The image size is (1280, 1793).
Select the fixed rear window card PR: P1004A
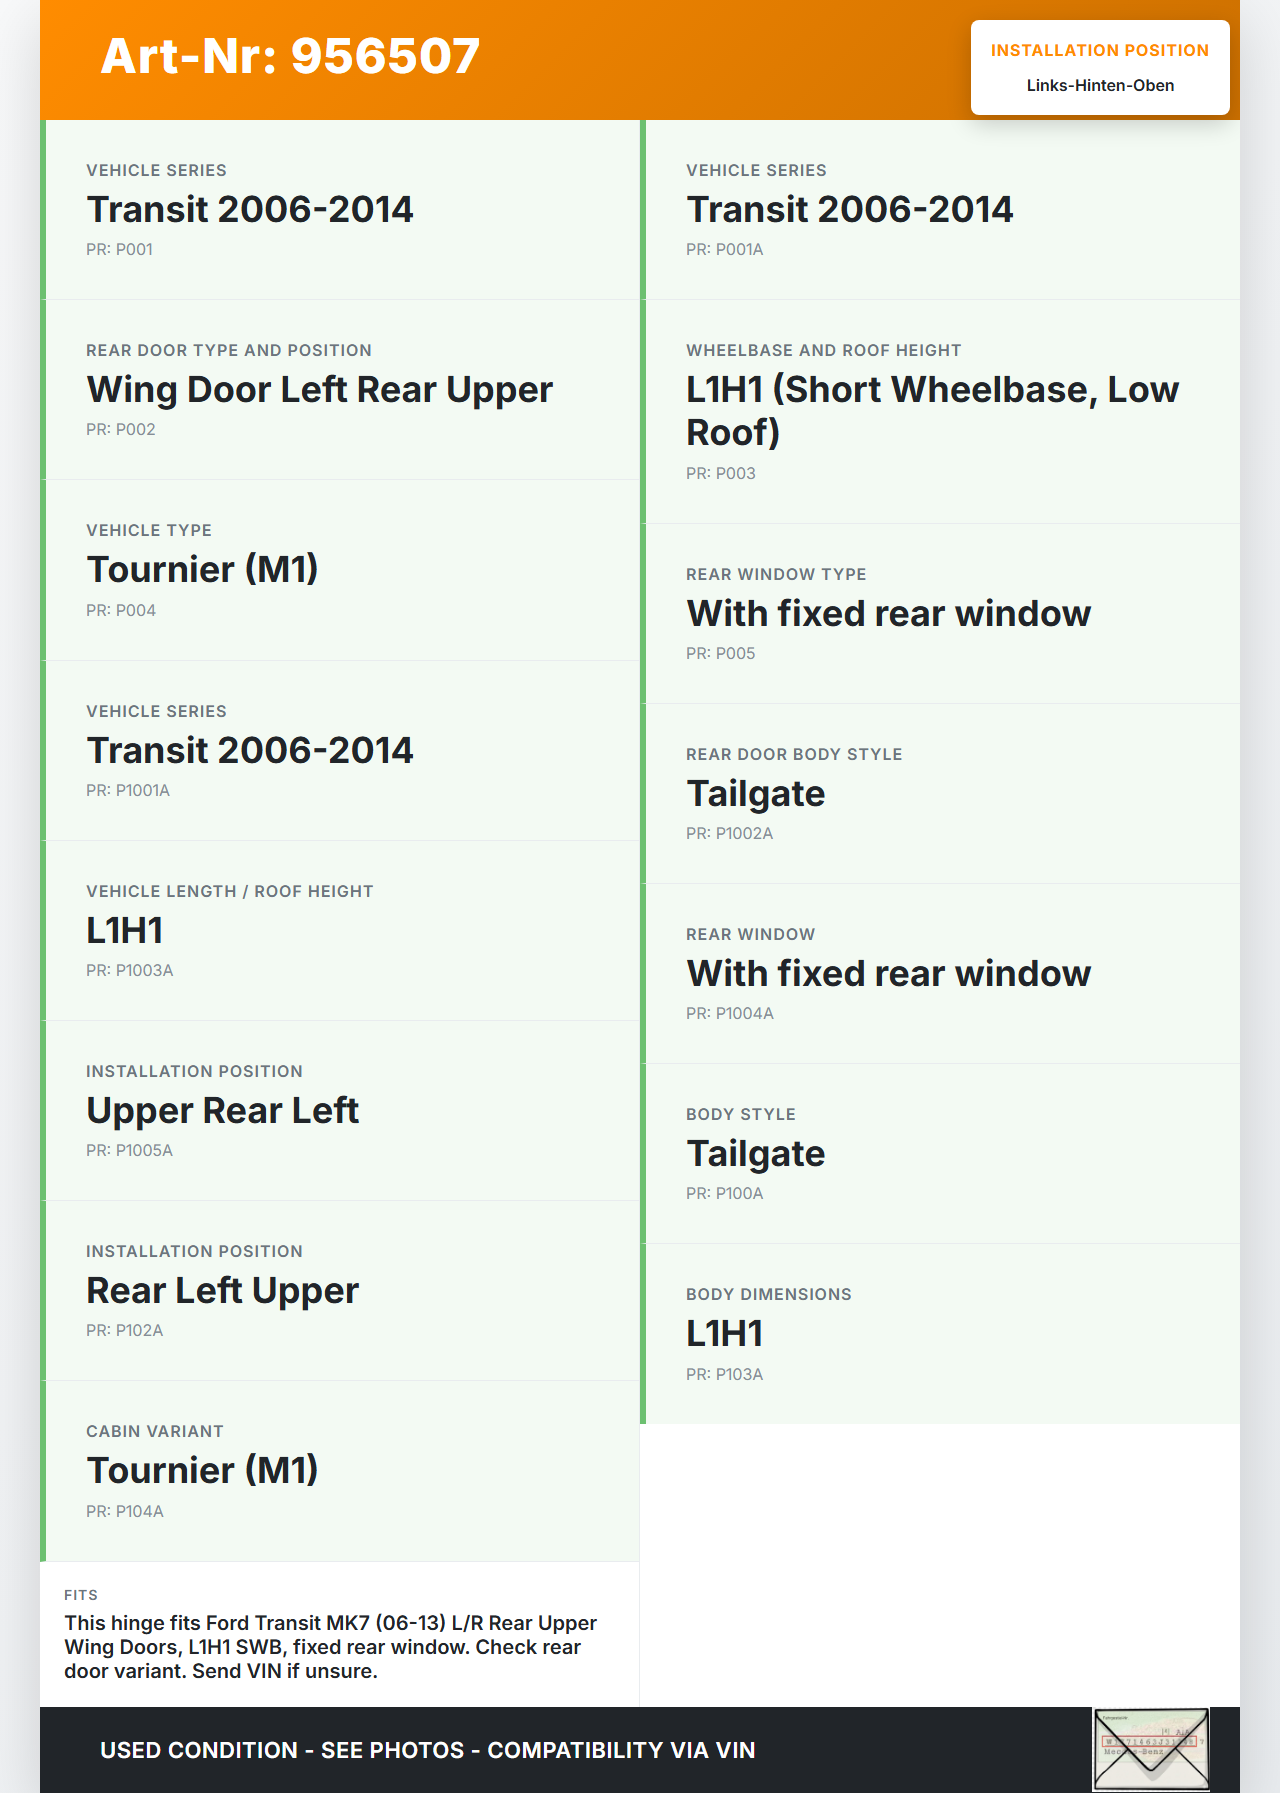point(942,973)
